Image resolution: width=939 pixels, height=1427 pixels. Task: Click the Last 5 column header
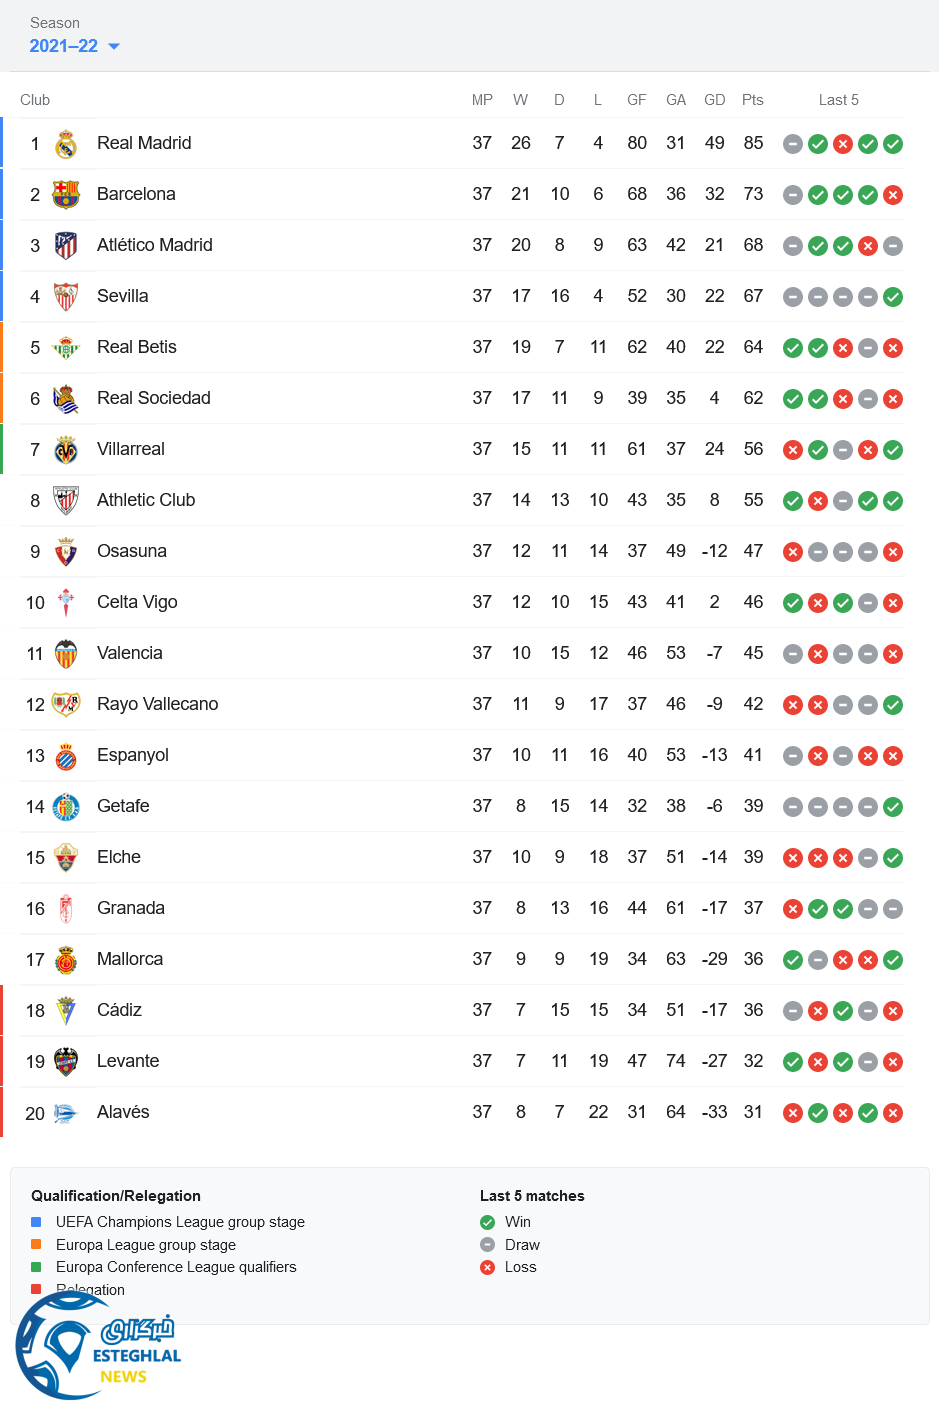838,100
